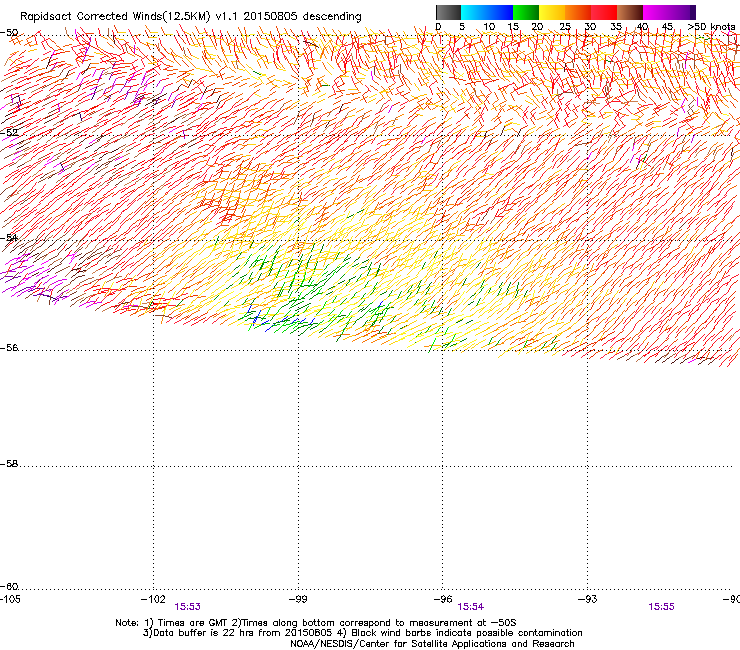Click the purple '15:55' time label
Image resolution: width=740 pixels, height=650 pixels.
coord(661,607)
